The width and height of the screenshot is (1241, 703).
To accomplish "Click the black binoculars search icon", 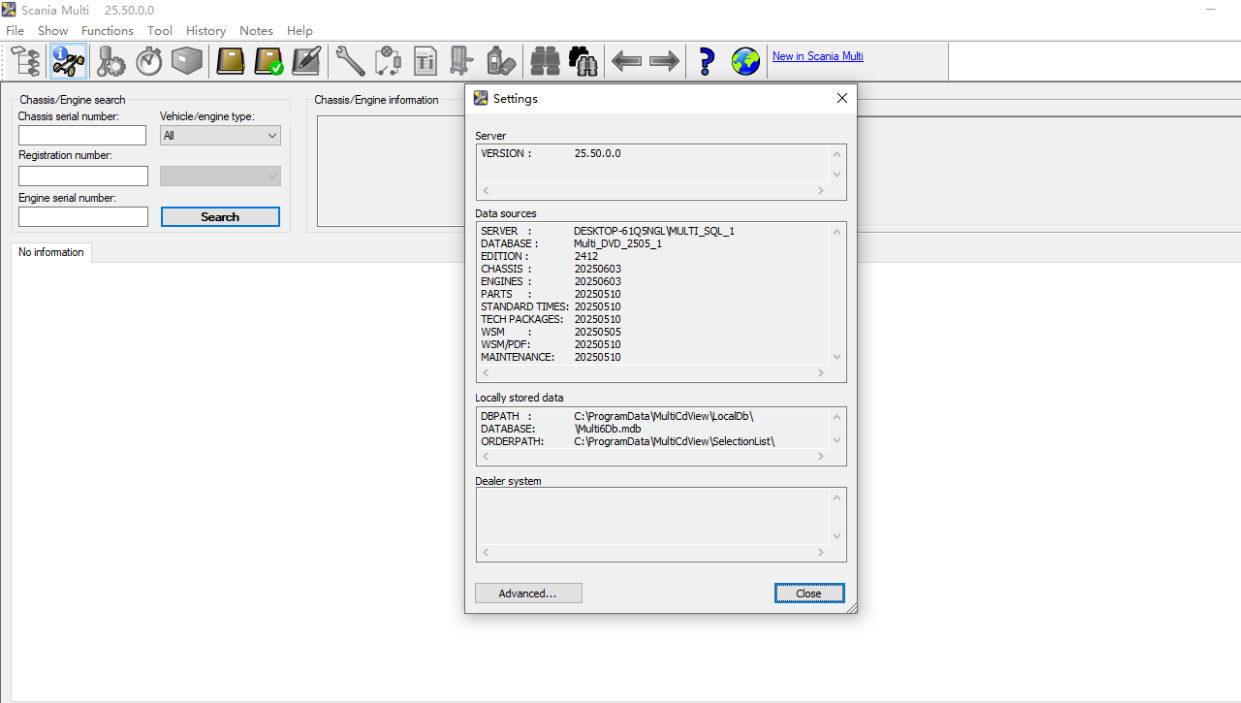I will 583,62.
